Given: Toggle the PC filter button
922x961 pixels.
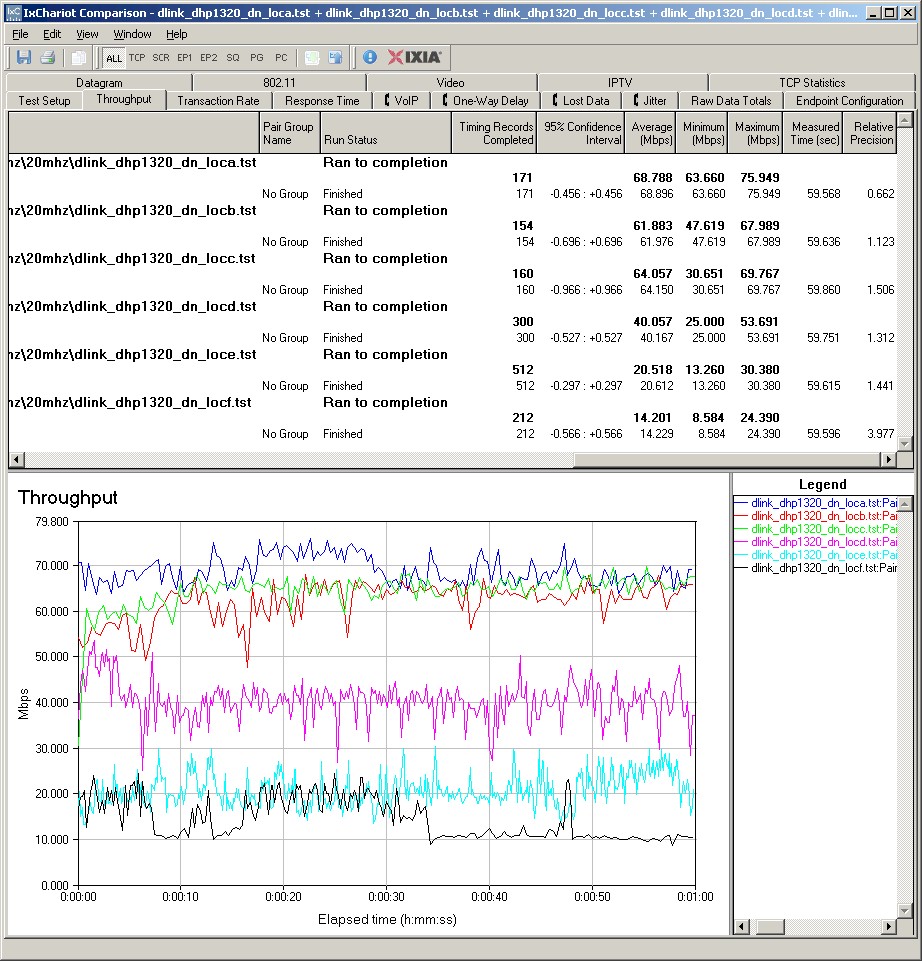Looking at the screenshot, I should [281, 58].
